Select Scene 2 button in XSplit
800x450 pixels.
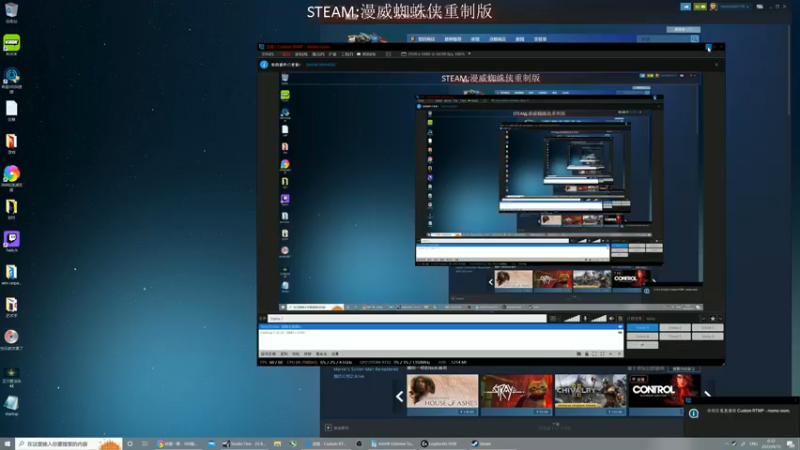[x=675, y=328]
